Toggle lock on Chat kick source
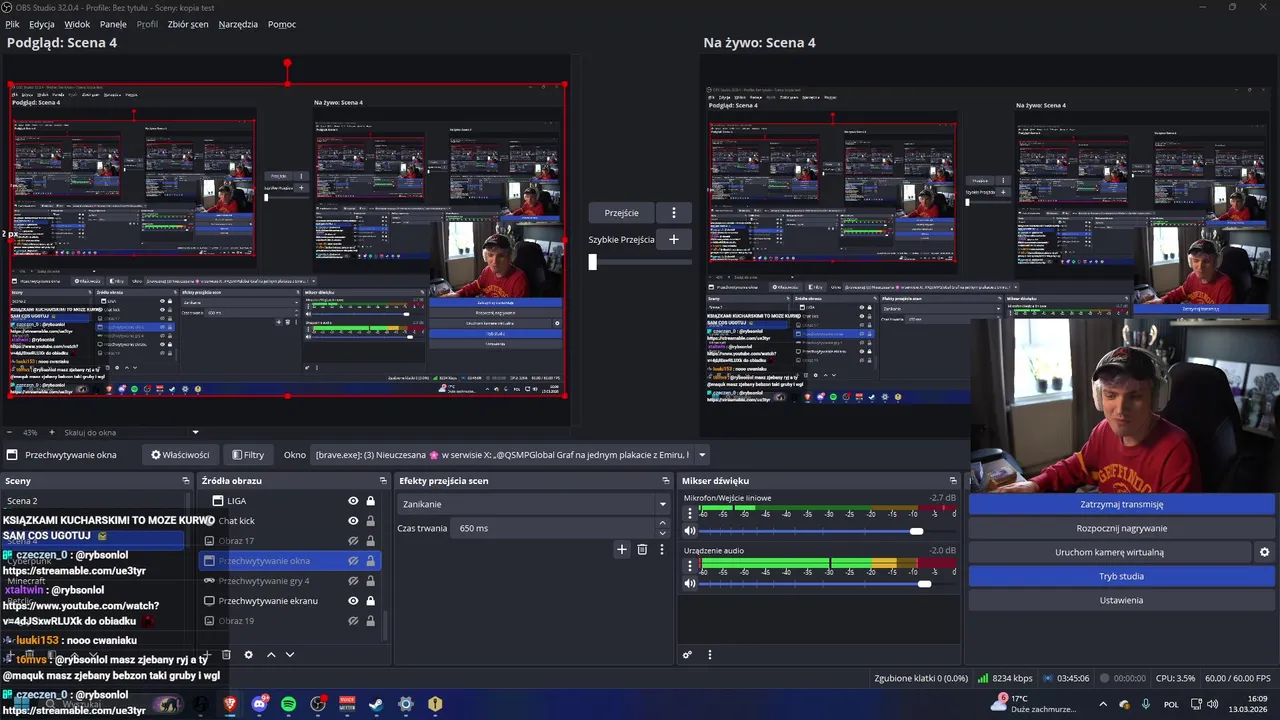Image resolution: width=1280 pixels, height=720 pixels. pos(370,521)
